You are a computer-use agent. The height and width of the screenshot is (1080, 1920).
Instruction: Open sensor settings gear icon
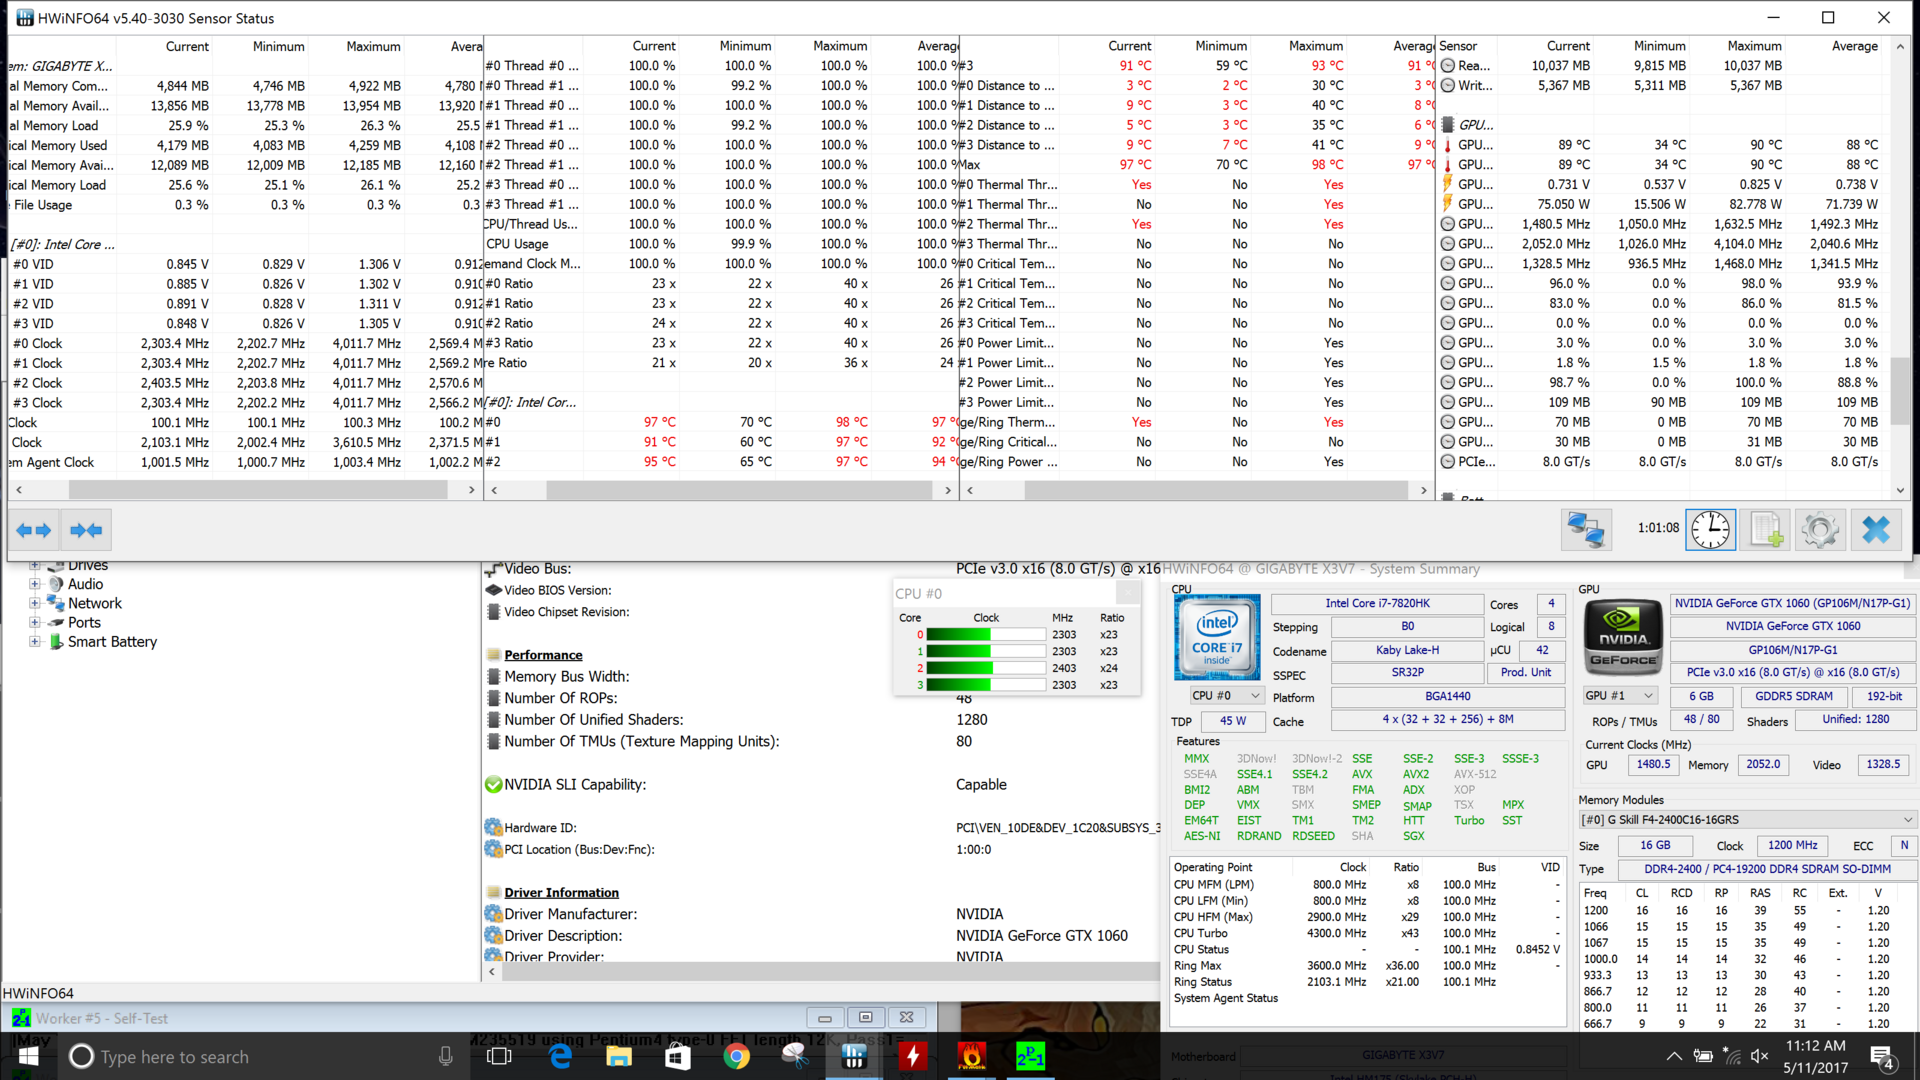coord(1820,530)
